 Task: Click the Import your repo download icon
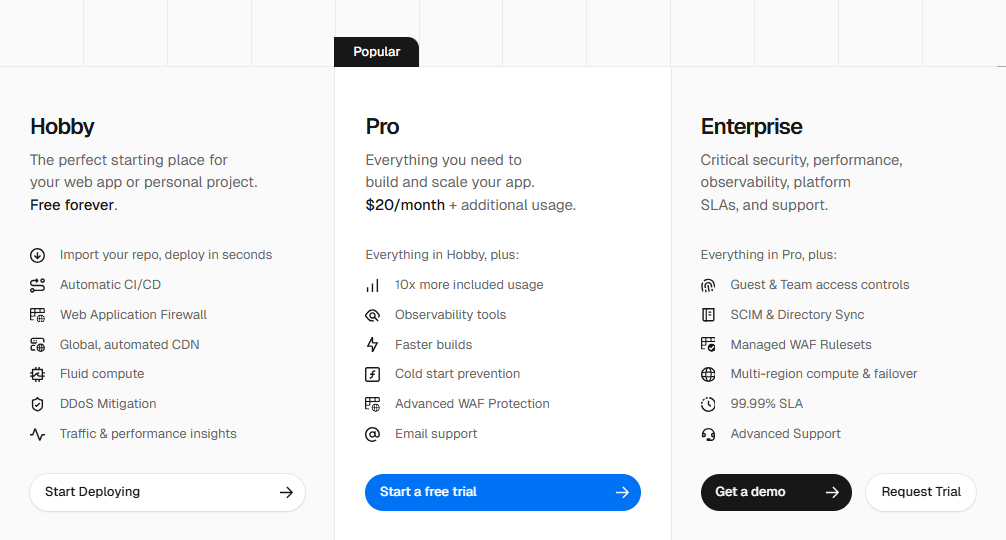pos(38,255)
